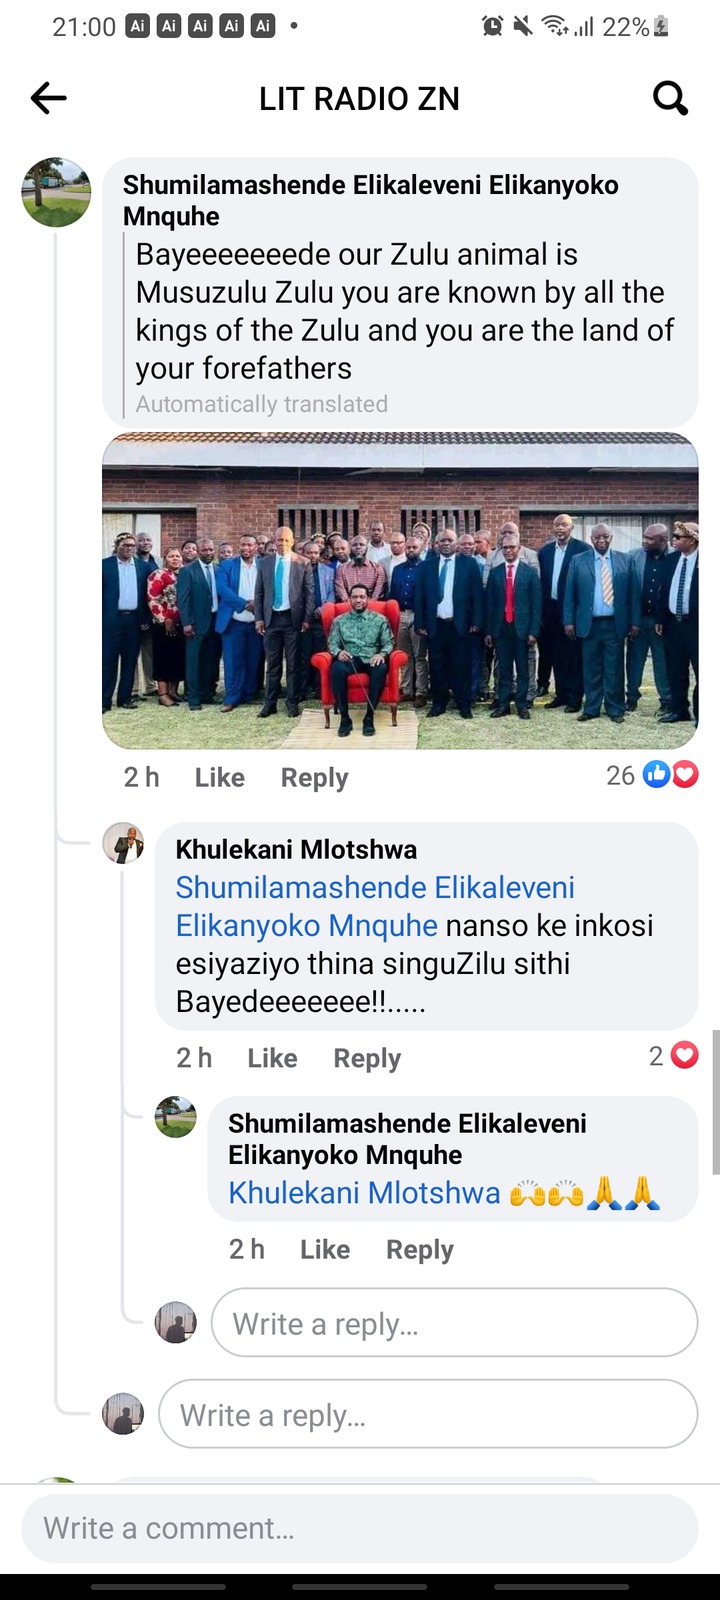
Task: Open search with magnifier icon
Action: pos(670,98)
